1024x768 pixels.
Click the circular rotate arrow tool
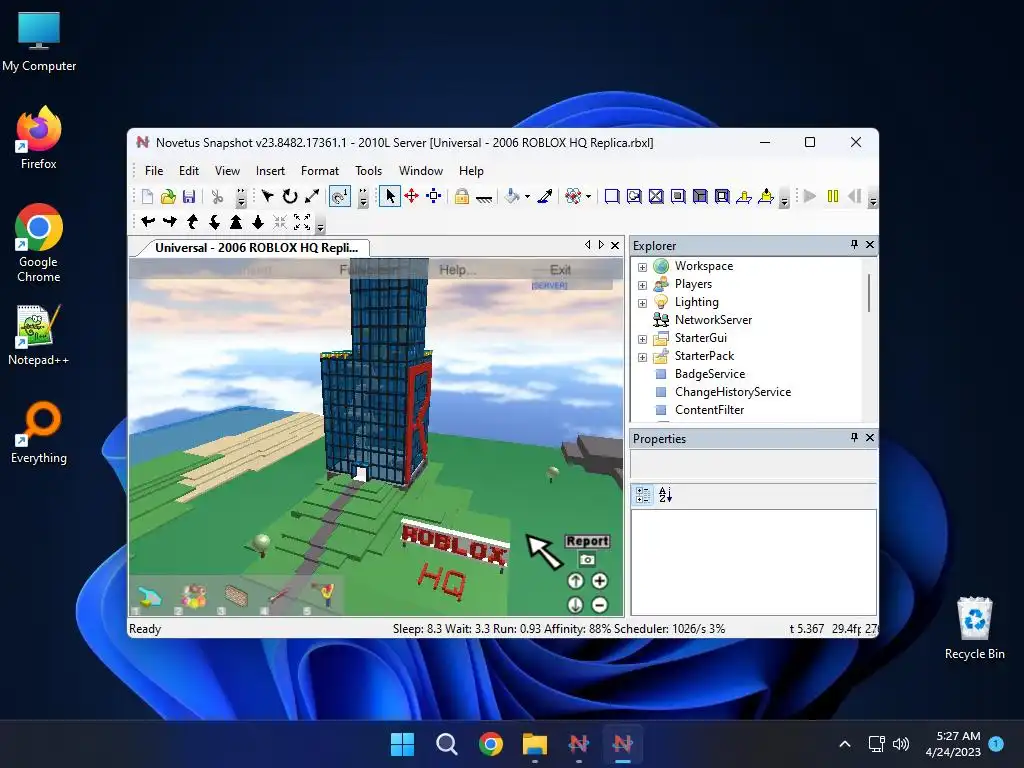coord(290,196)
